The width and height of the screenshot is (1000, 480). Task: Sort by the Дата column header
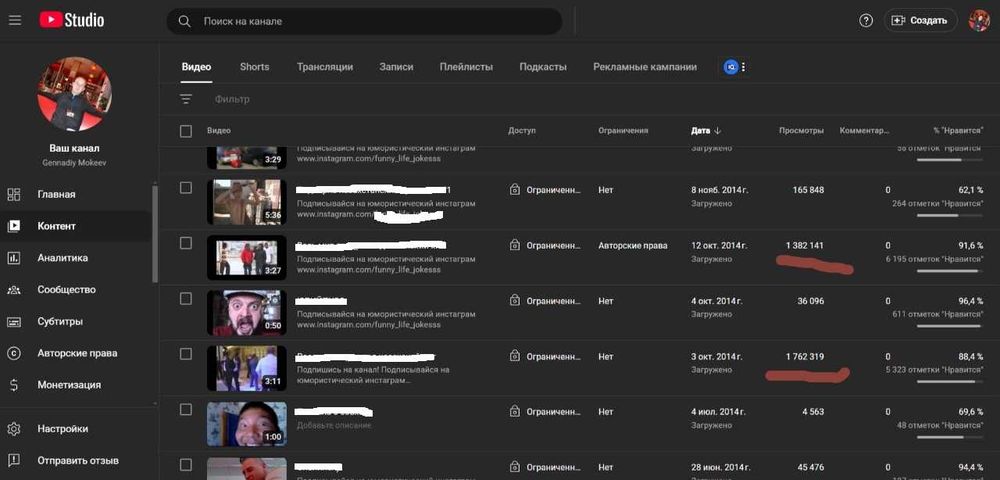point(700,131)
